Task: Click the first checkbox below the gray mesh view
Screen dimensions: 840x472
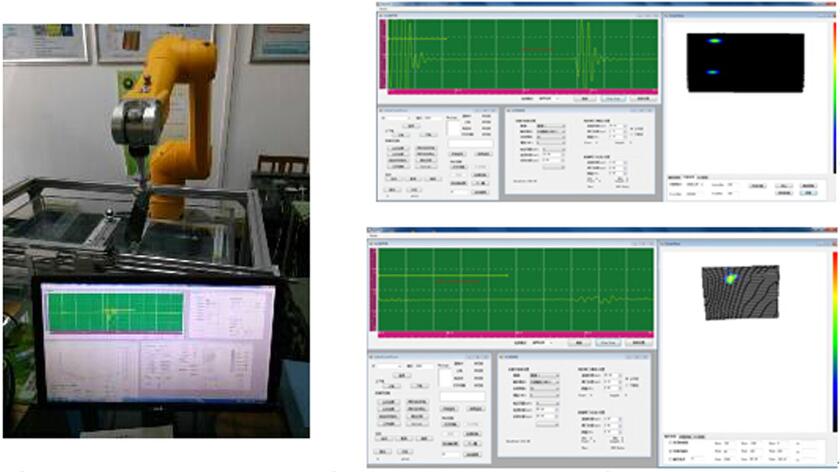Action: tap(669, 443)
